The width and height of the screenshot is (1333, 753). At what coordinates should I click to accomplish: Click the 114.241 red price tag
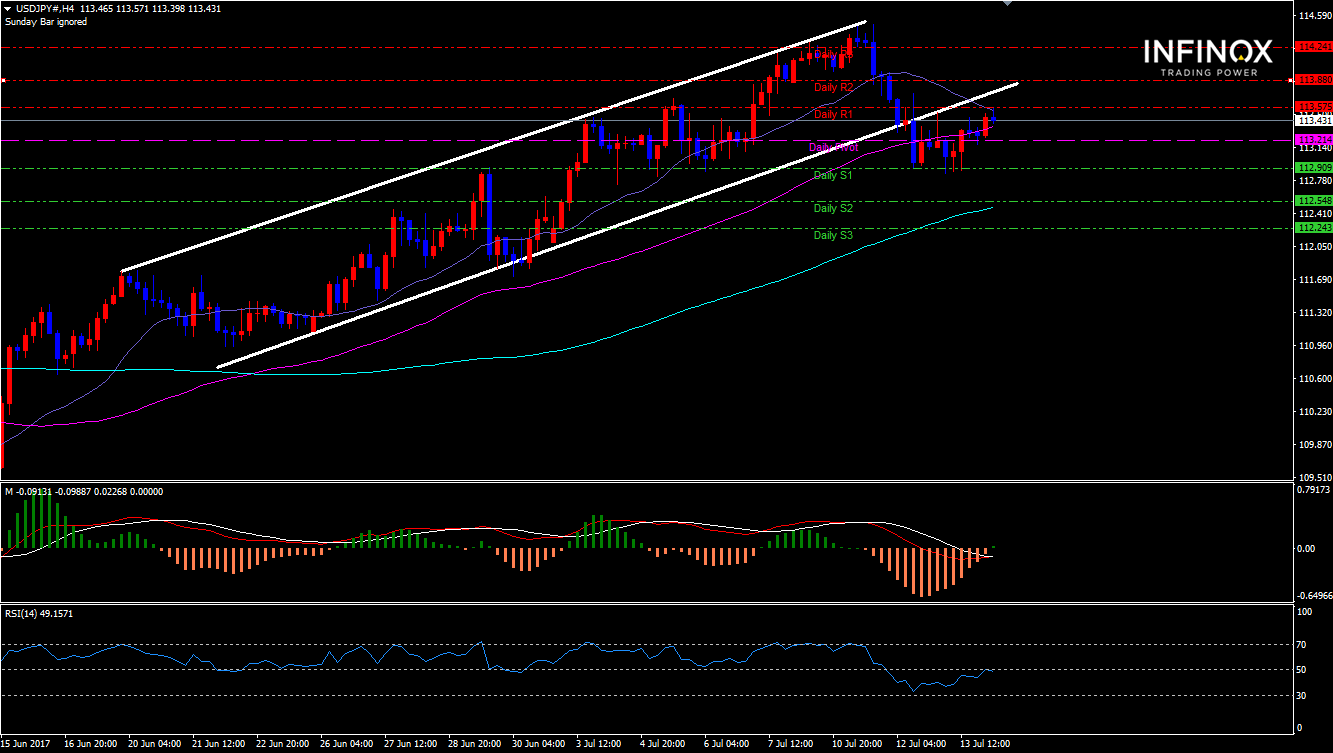pyautogui.click(x=1312, y=47)
